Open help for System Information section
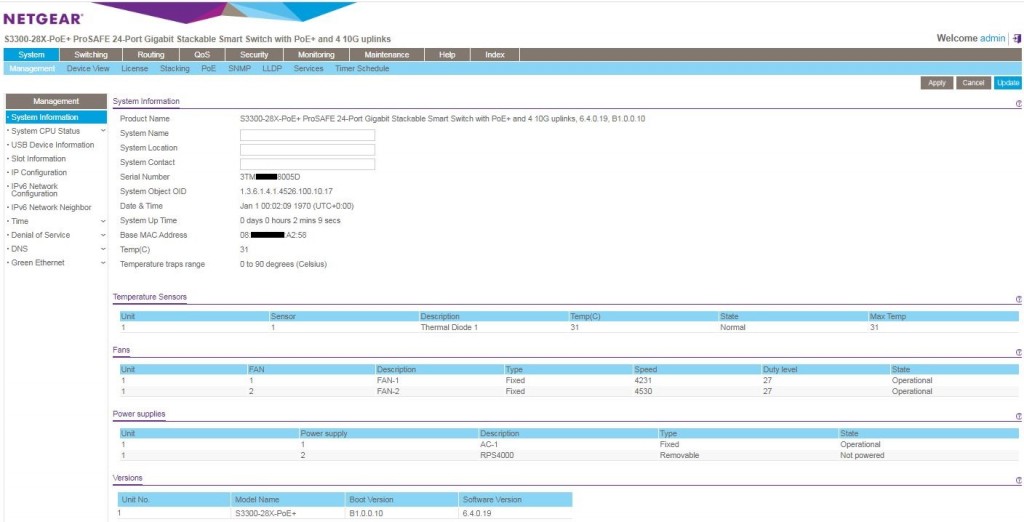Image resolution: width=1024 pixels, height=522 pixels. pyautogui.click(x=1018, y=104)
